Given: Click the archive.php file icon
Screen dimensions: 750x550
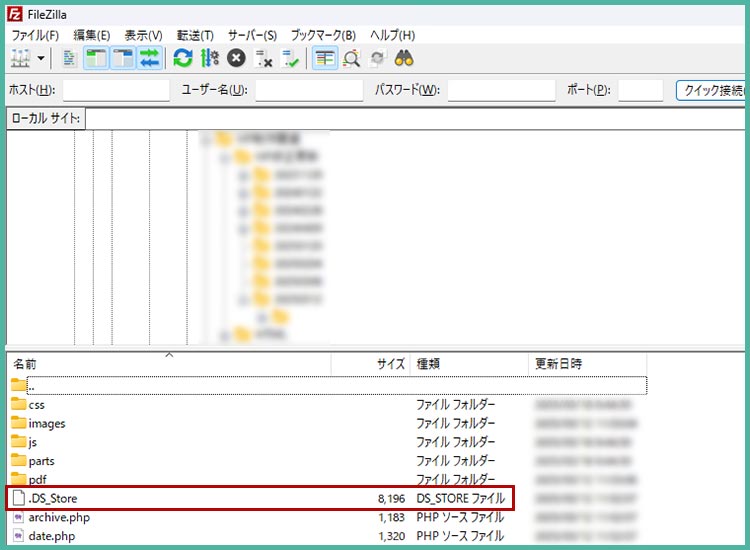Looking at the screenshot, I should 18,517.
